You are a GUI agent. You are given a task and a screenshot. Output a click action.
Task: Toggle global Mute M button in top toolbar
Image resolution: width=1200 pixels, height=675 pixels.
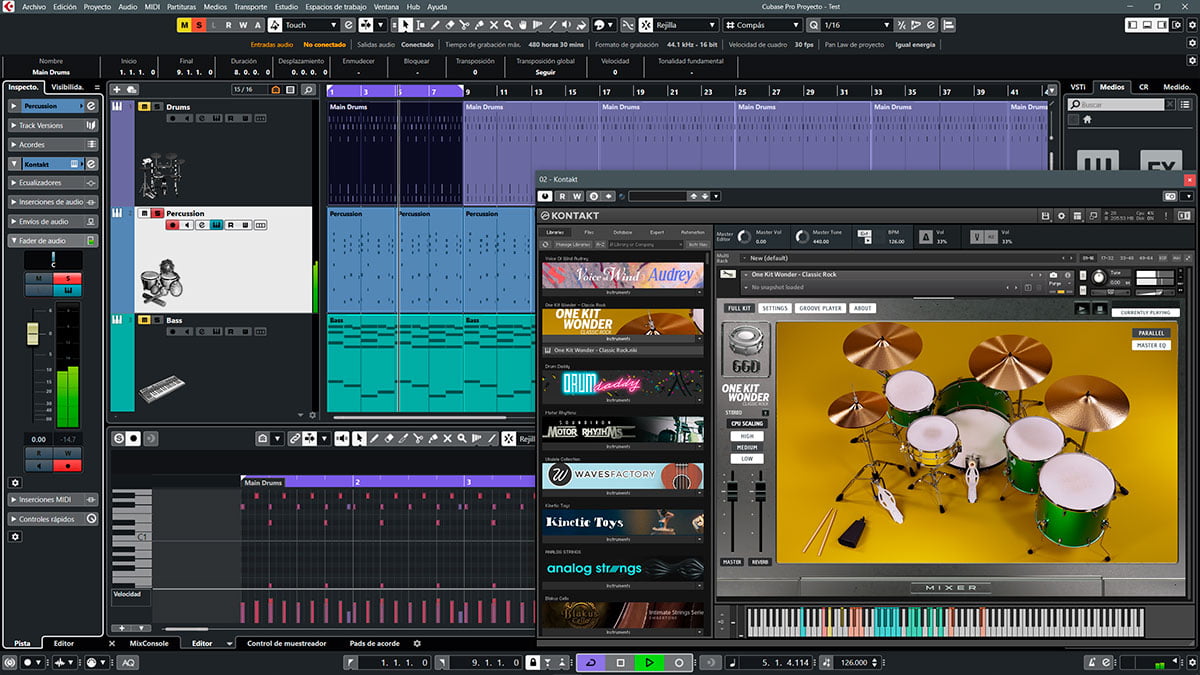click(184, 24)
